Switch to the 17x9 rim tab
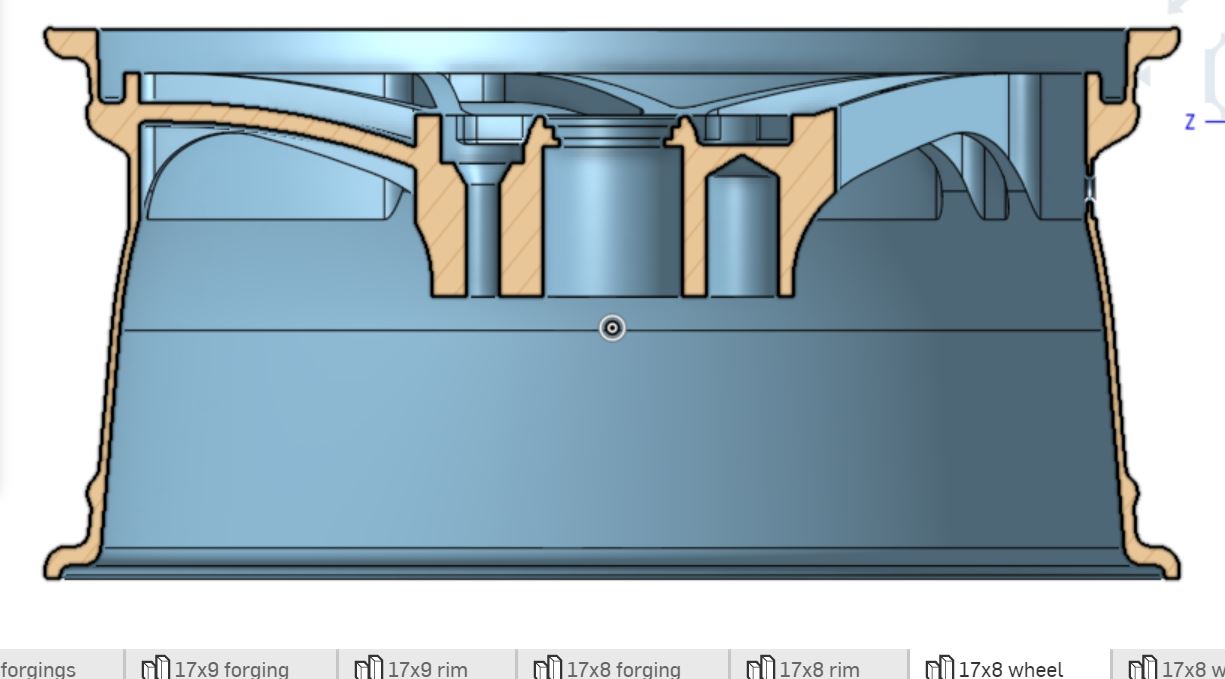 [427, 668]
